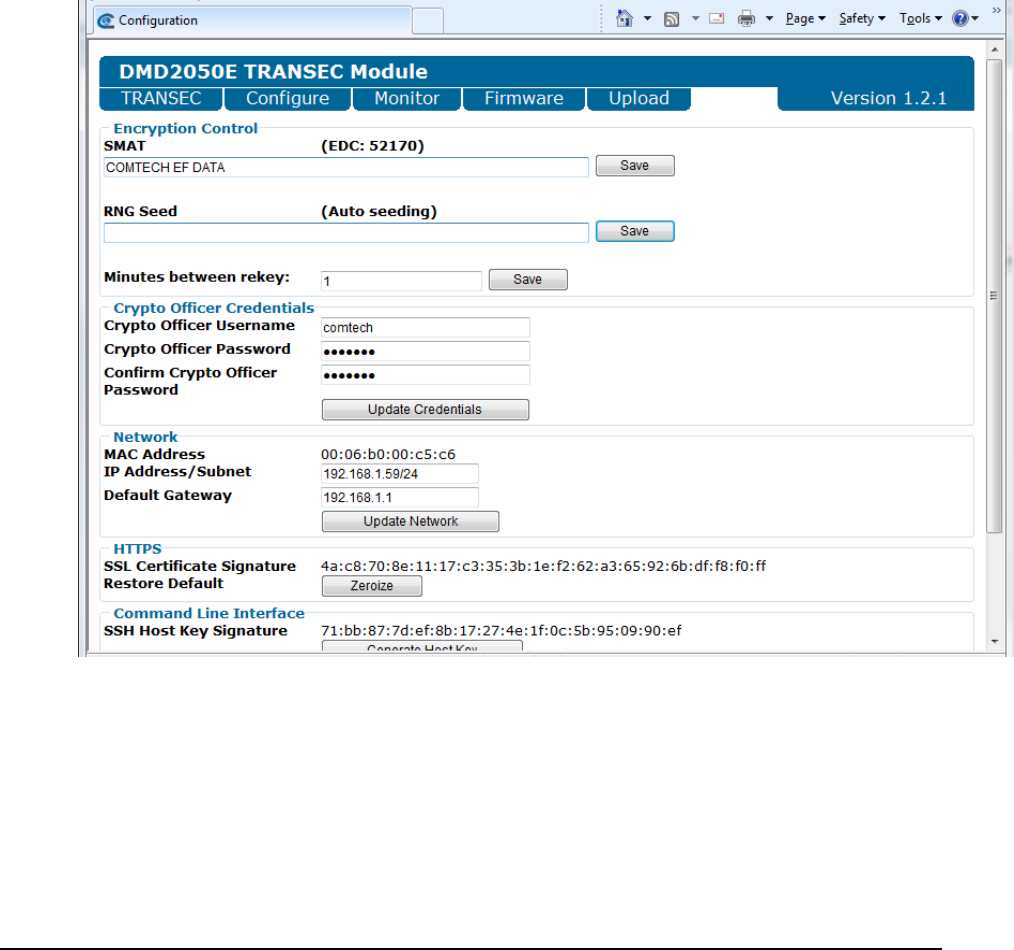The width and height of the screenshot is (1014, 950).
Task: Click the Crypto Officer Username field
Action: coord(425,327)
